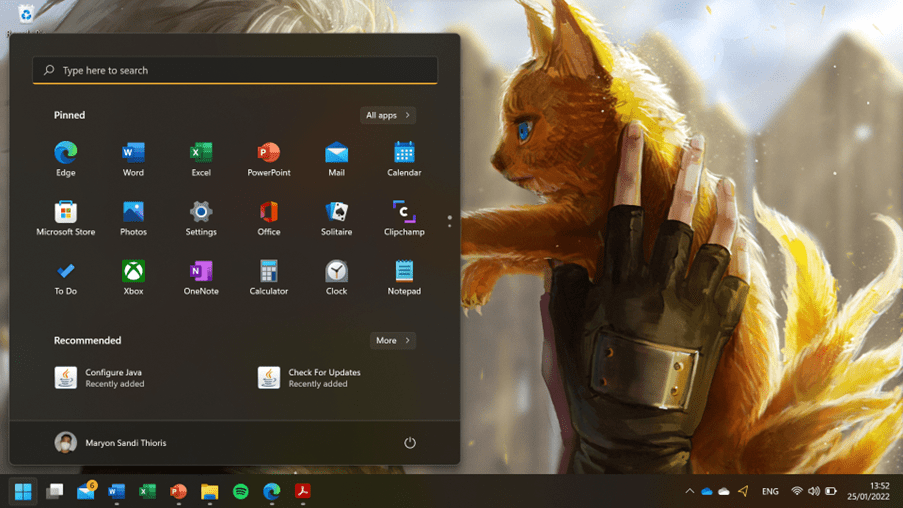Open volume speaker tray icon
The image size is (903, 508).
814,491
